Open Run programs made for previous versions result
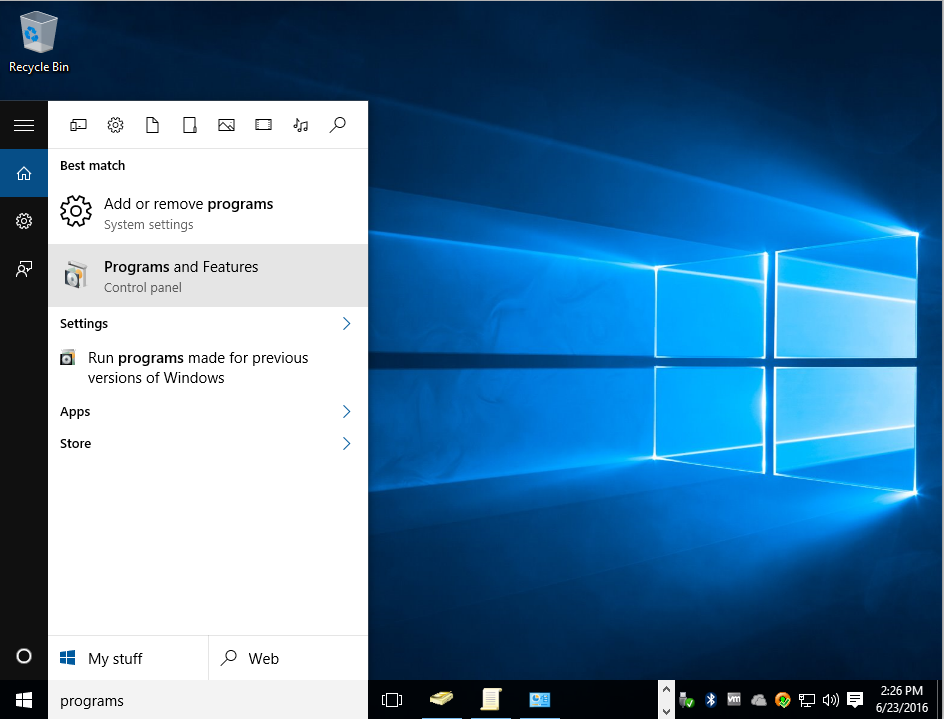The image size is (944, 719). [x=208, y=367]
